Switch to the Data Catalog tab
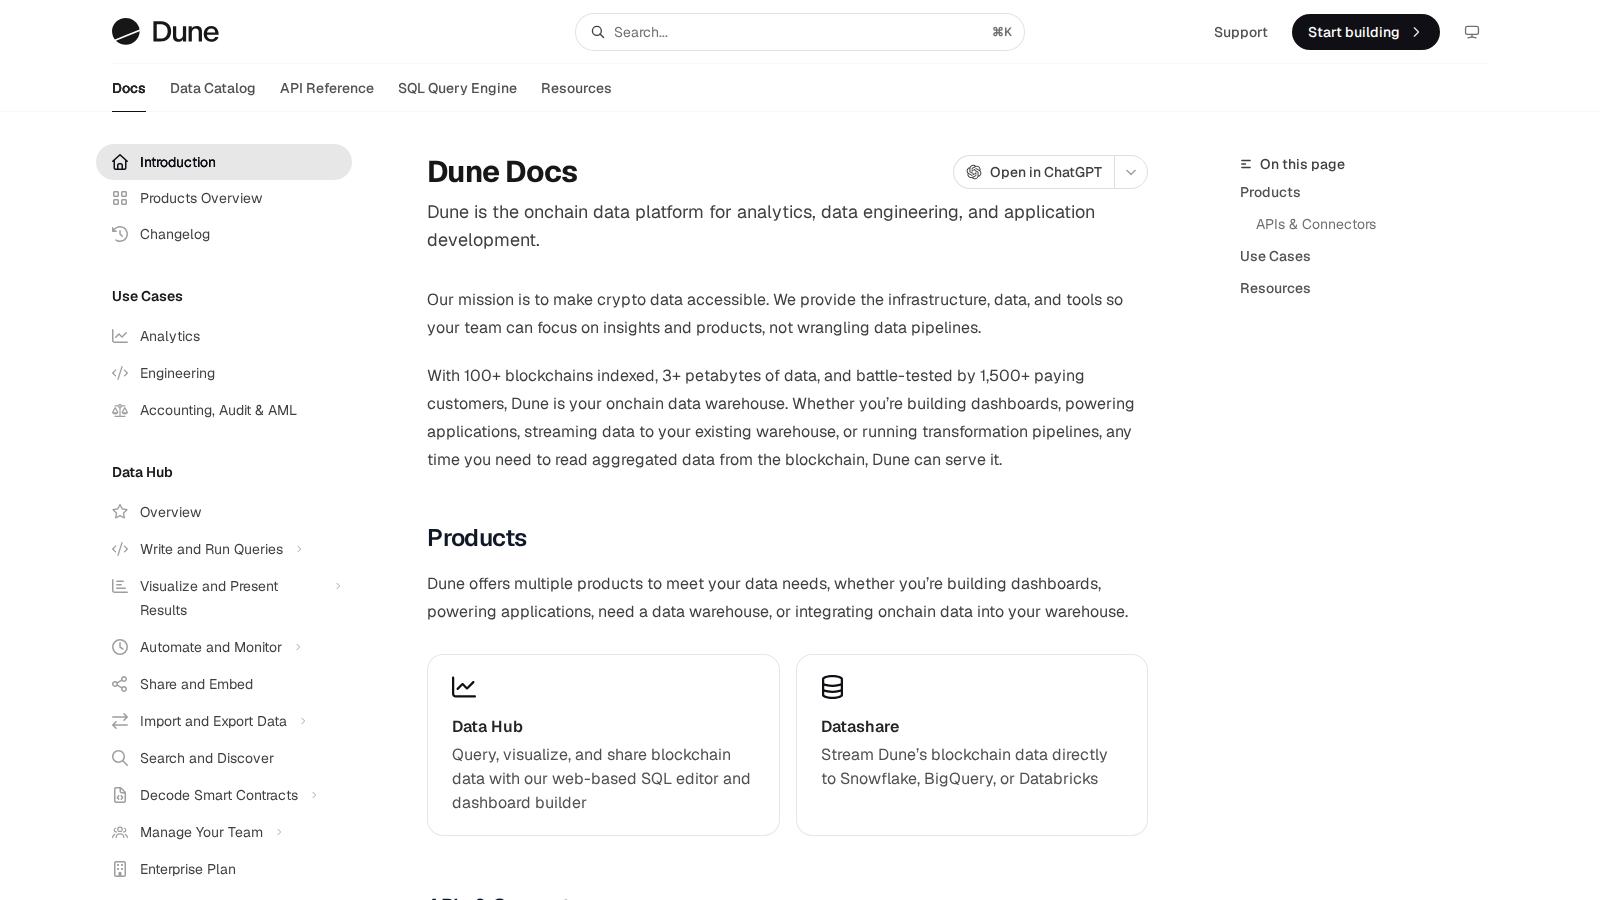Viewport: 1600px width, 900px height. (x=213, y=88)
